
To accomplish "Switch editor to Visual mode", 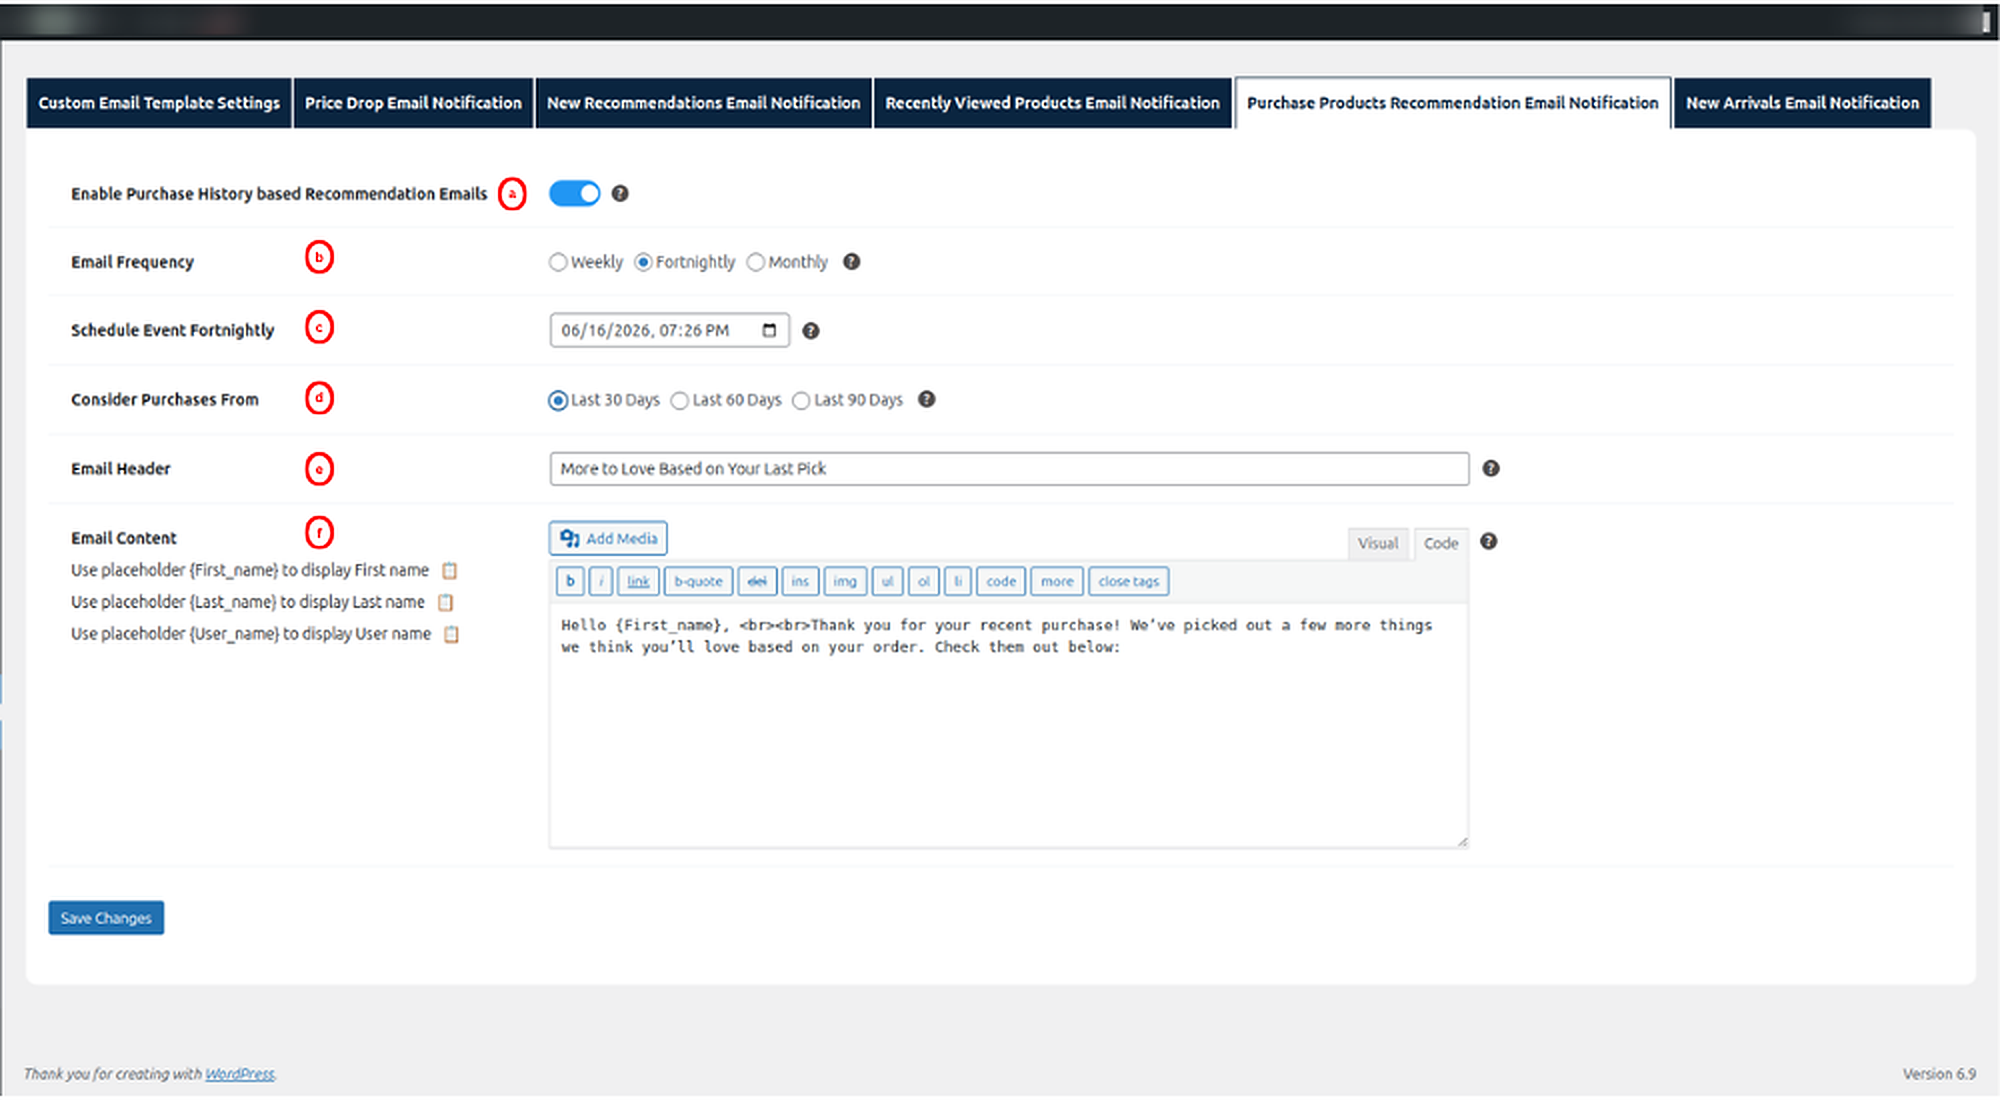I will (x=1377, y=543).
